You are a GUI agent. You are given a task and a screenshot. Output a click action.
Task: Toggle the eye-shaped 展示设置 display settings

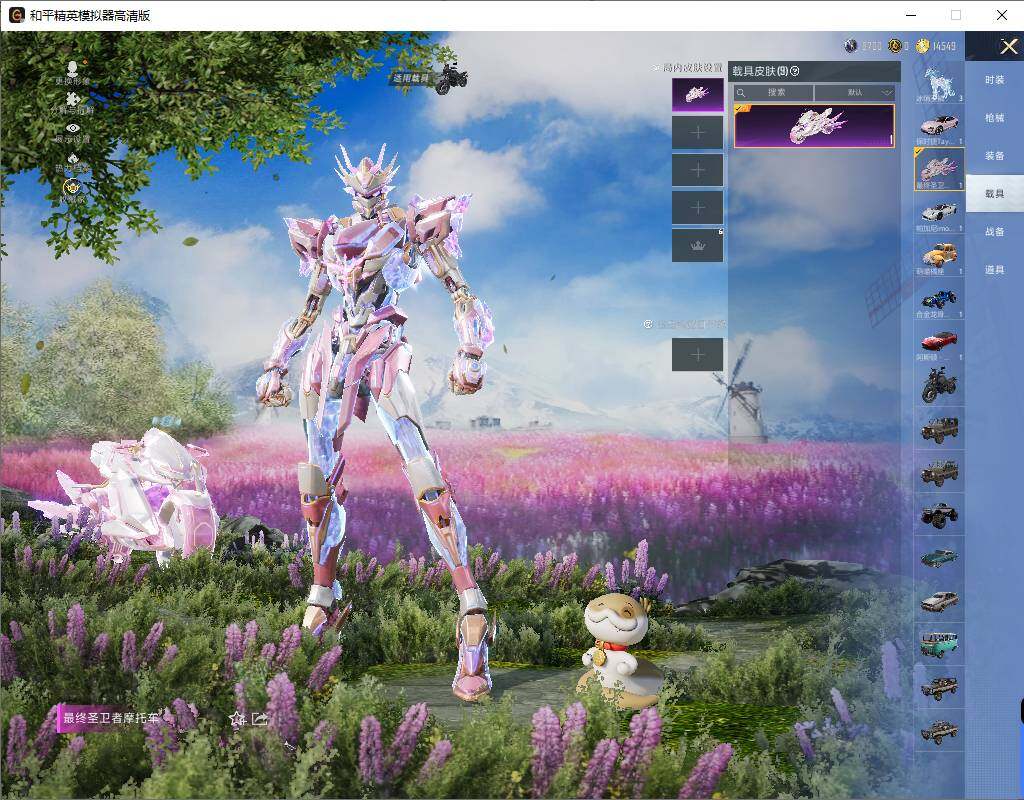pos(72,128)
